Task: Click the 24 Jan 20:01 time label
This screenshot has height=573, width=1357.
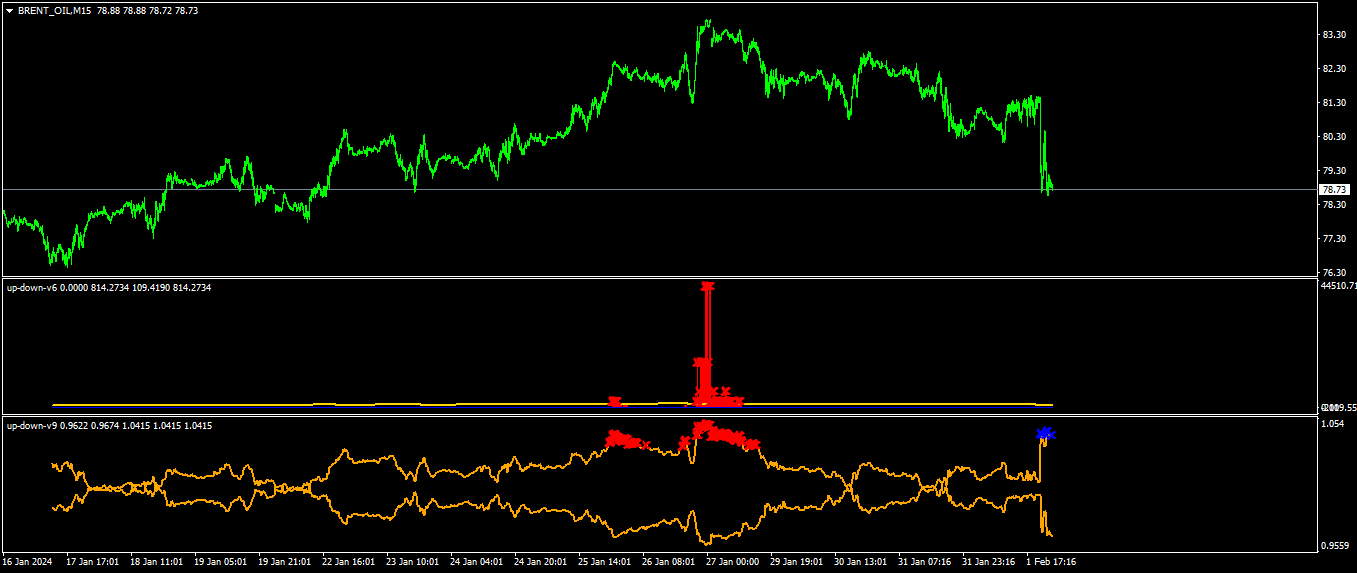Action: [x=541, y=562]
